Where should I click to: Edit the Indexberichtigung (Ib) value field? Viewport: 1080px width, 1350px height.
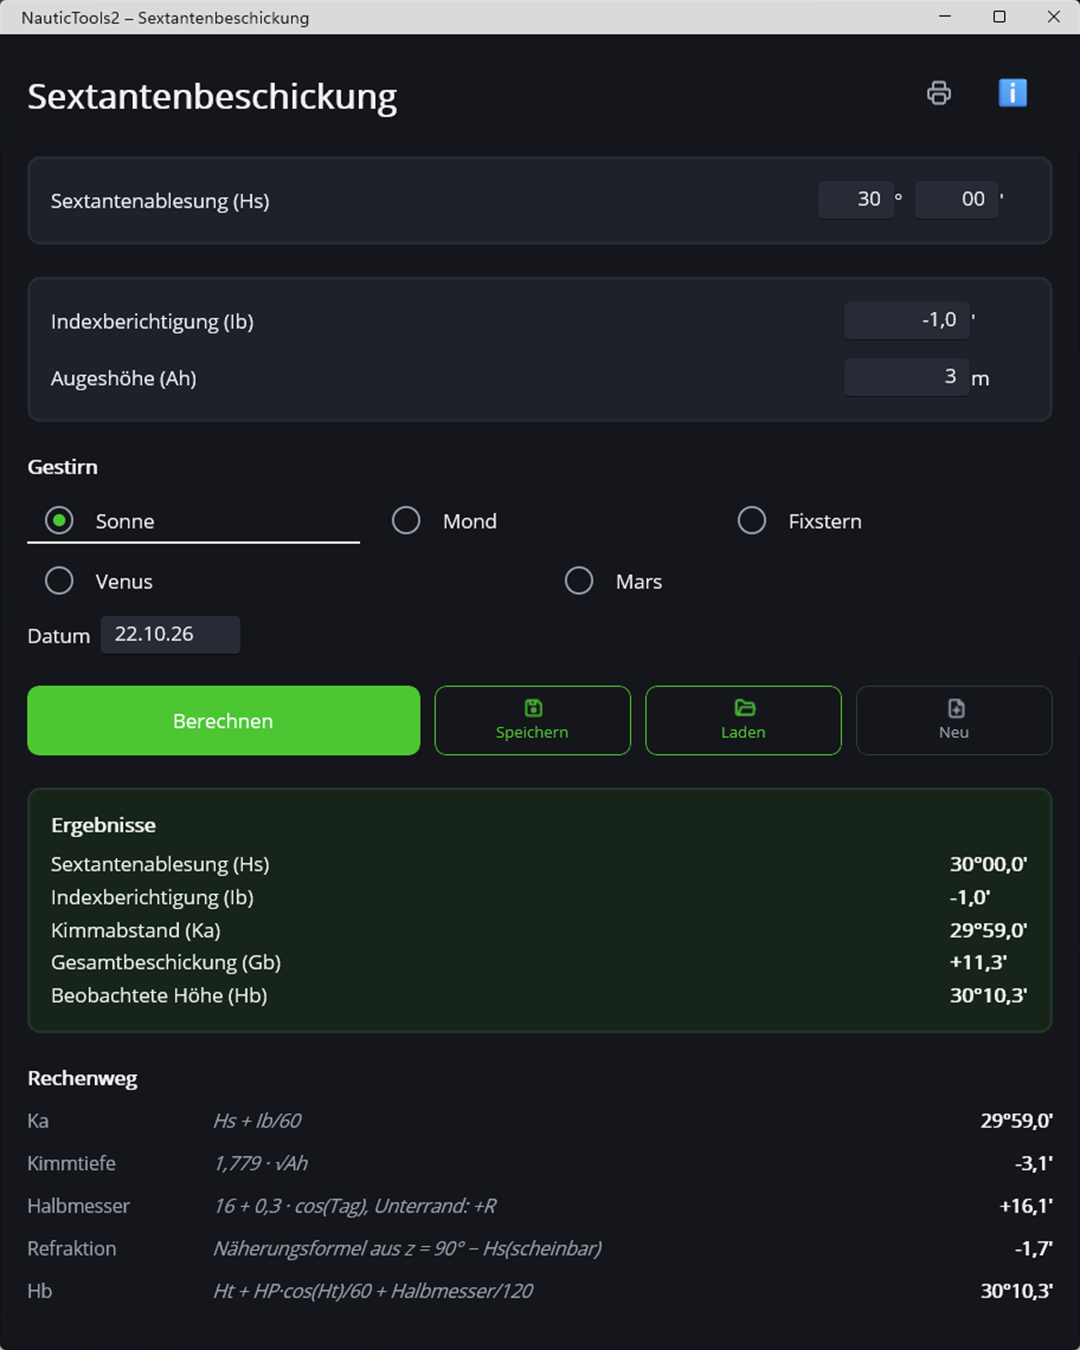907,320
